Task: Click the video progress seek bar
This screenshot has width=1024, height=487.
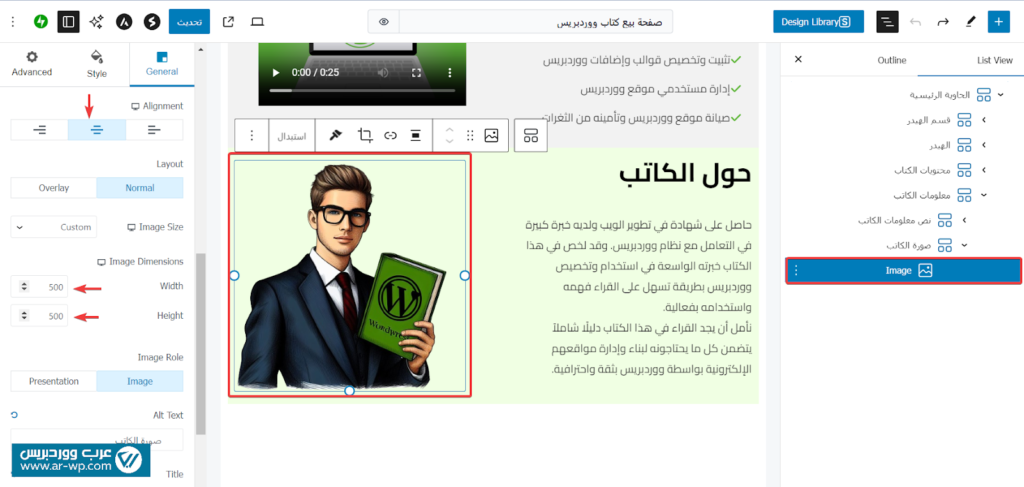Action: pos(362,90)
